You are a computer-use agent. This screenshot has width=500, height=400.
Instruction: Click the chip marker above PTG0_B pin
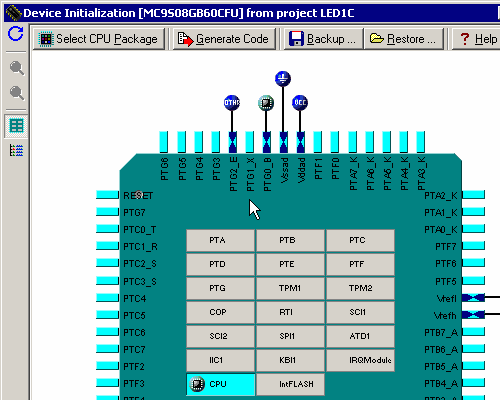click(266, 103)
